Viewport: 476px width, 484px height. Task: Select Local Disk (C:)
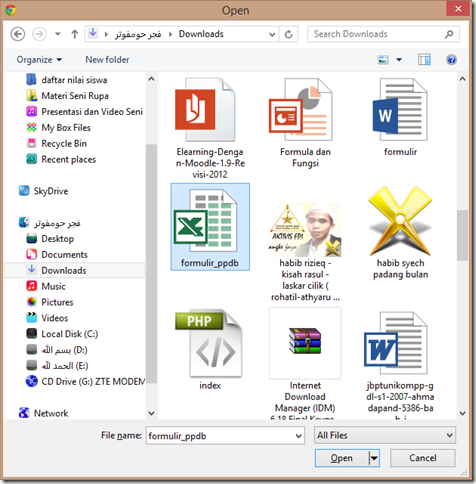coord(62,334)
